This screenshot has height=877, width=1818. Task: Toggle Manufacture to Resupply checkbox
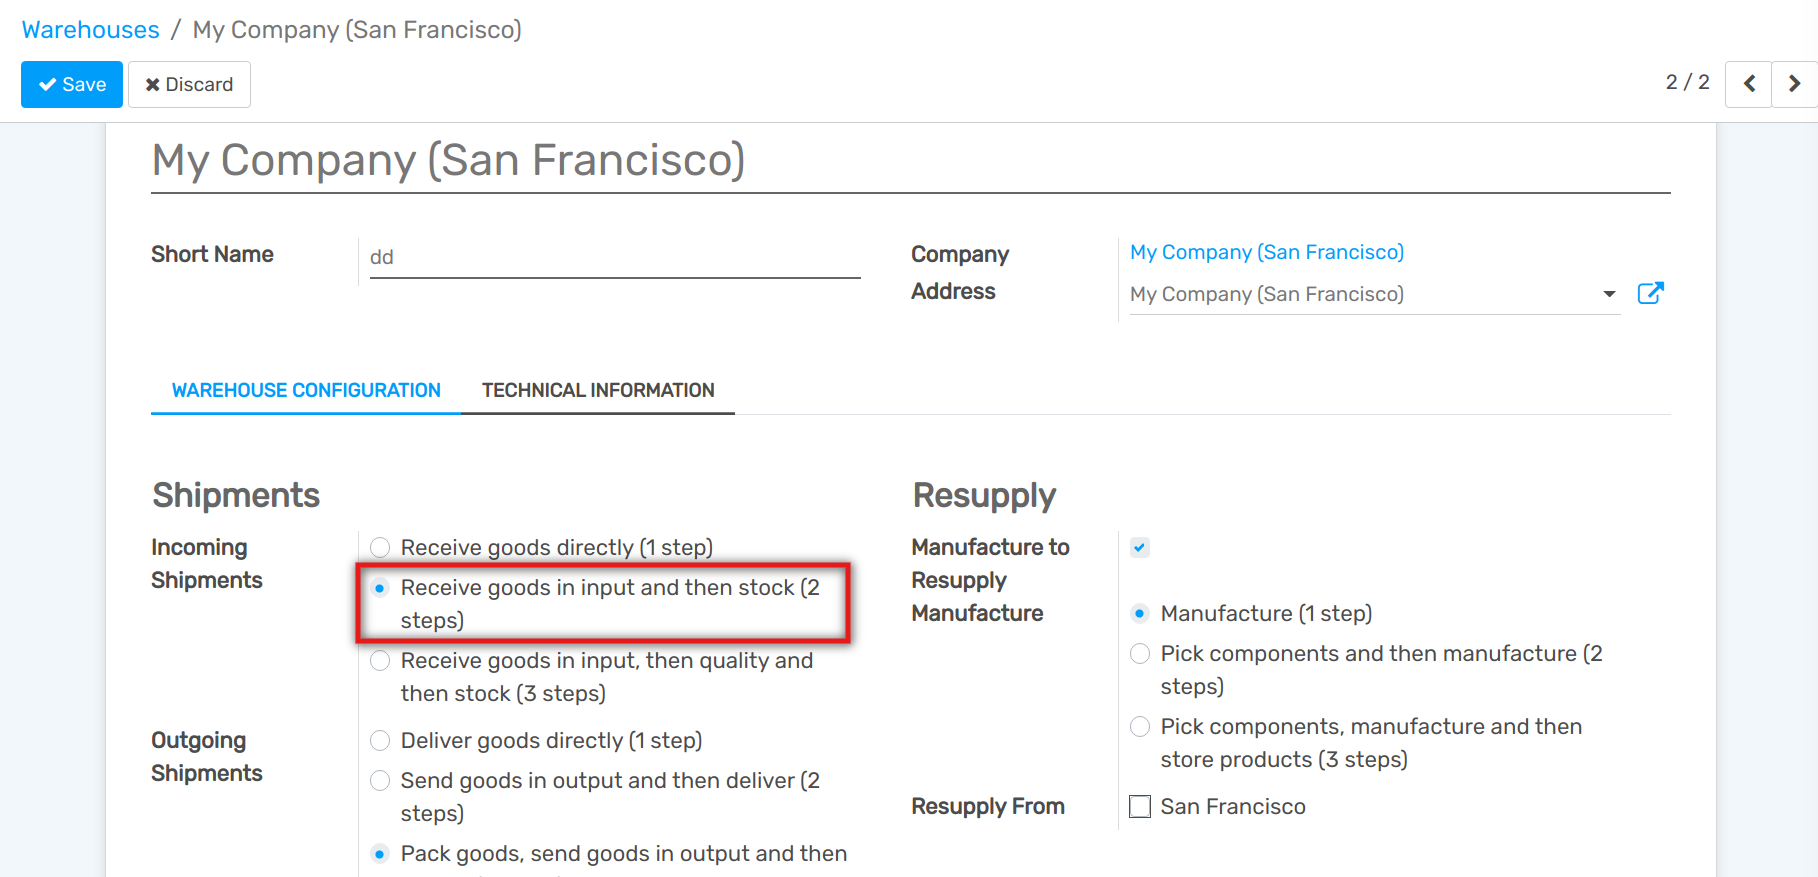(x=1140, y=547)
